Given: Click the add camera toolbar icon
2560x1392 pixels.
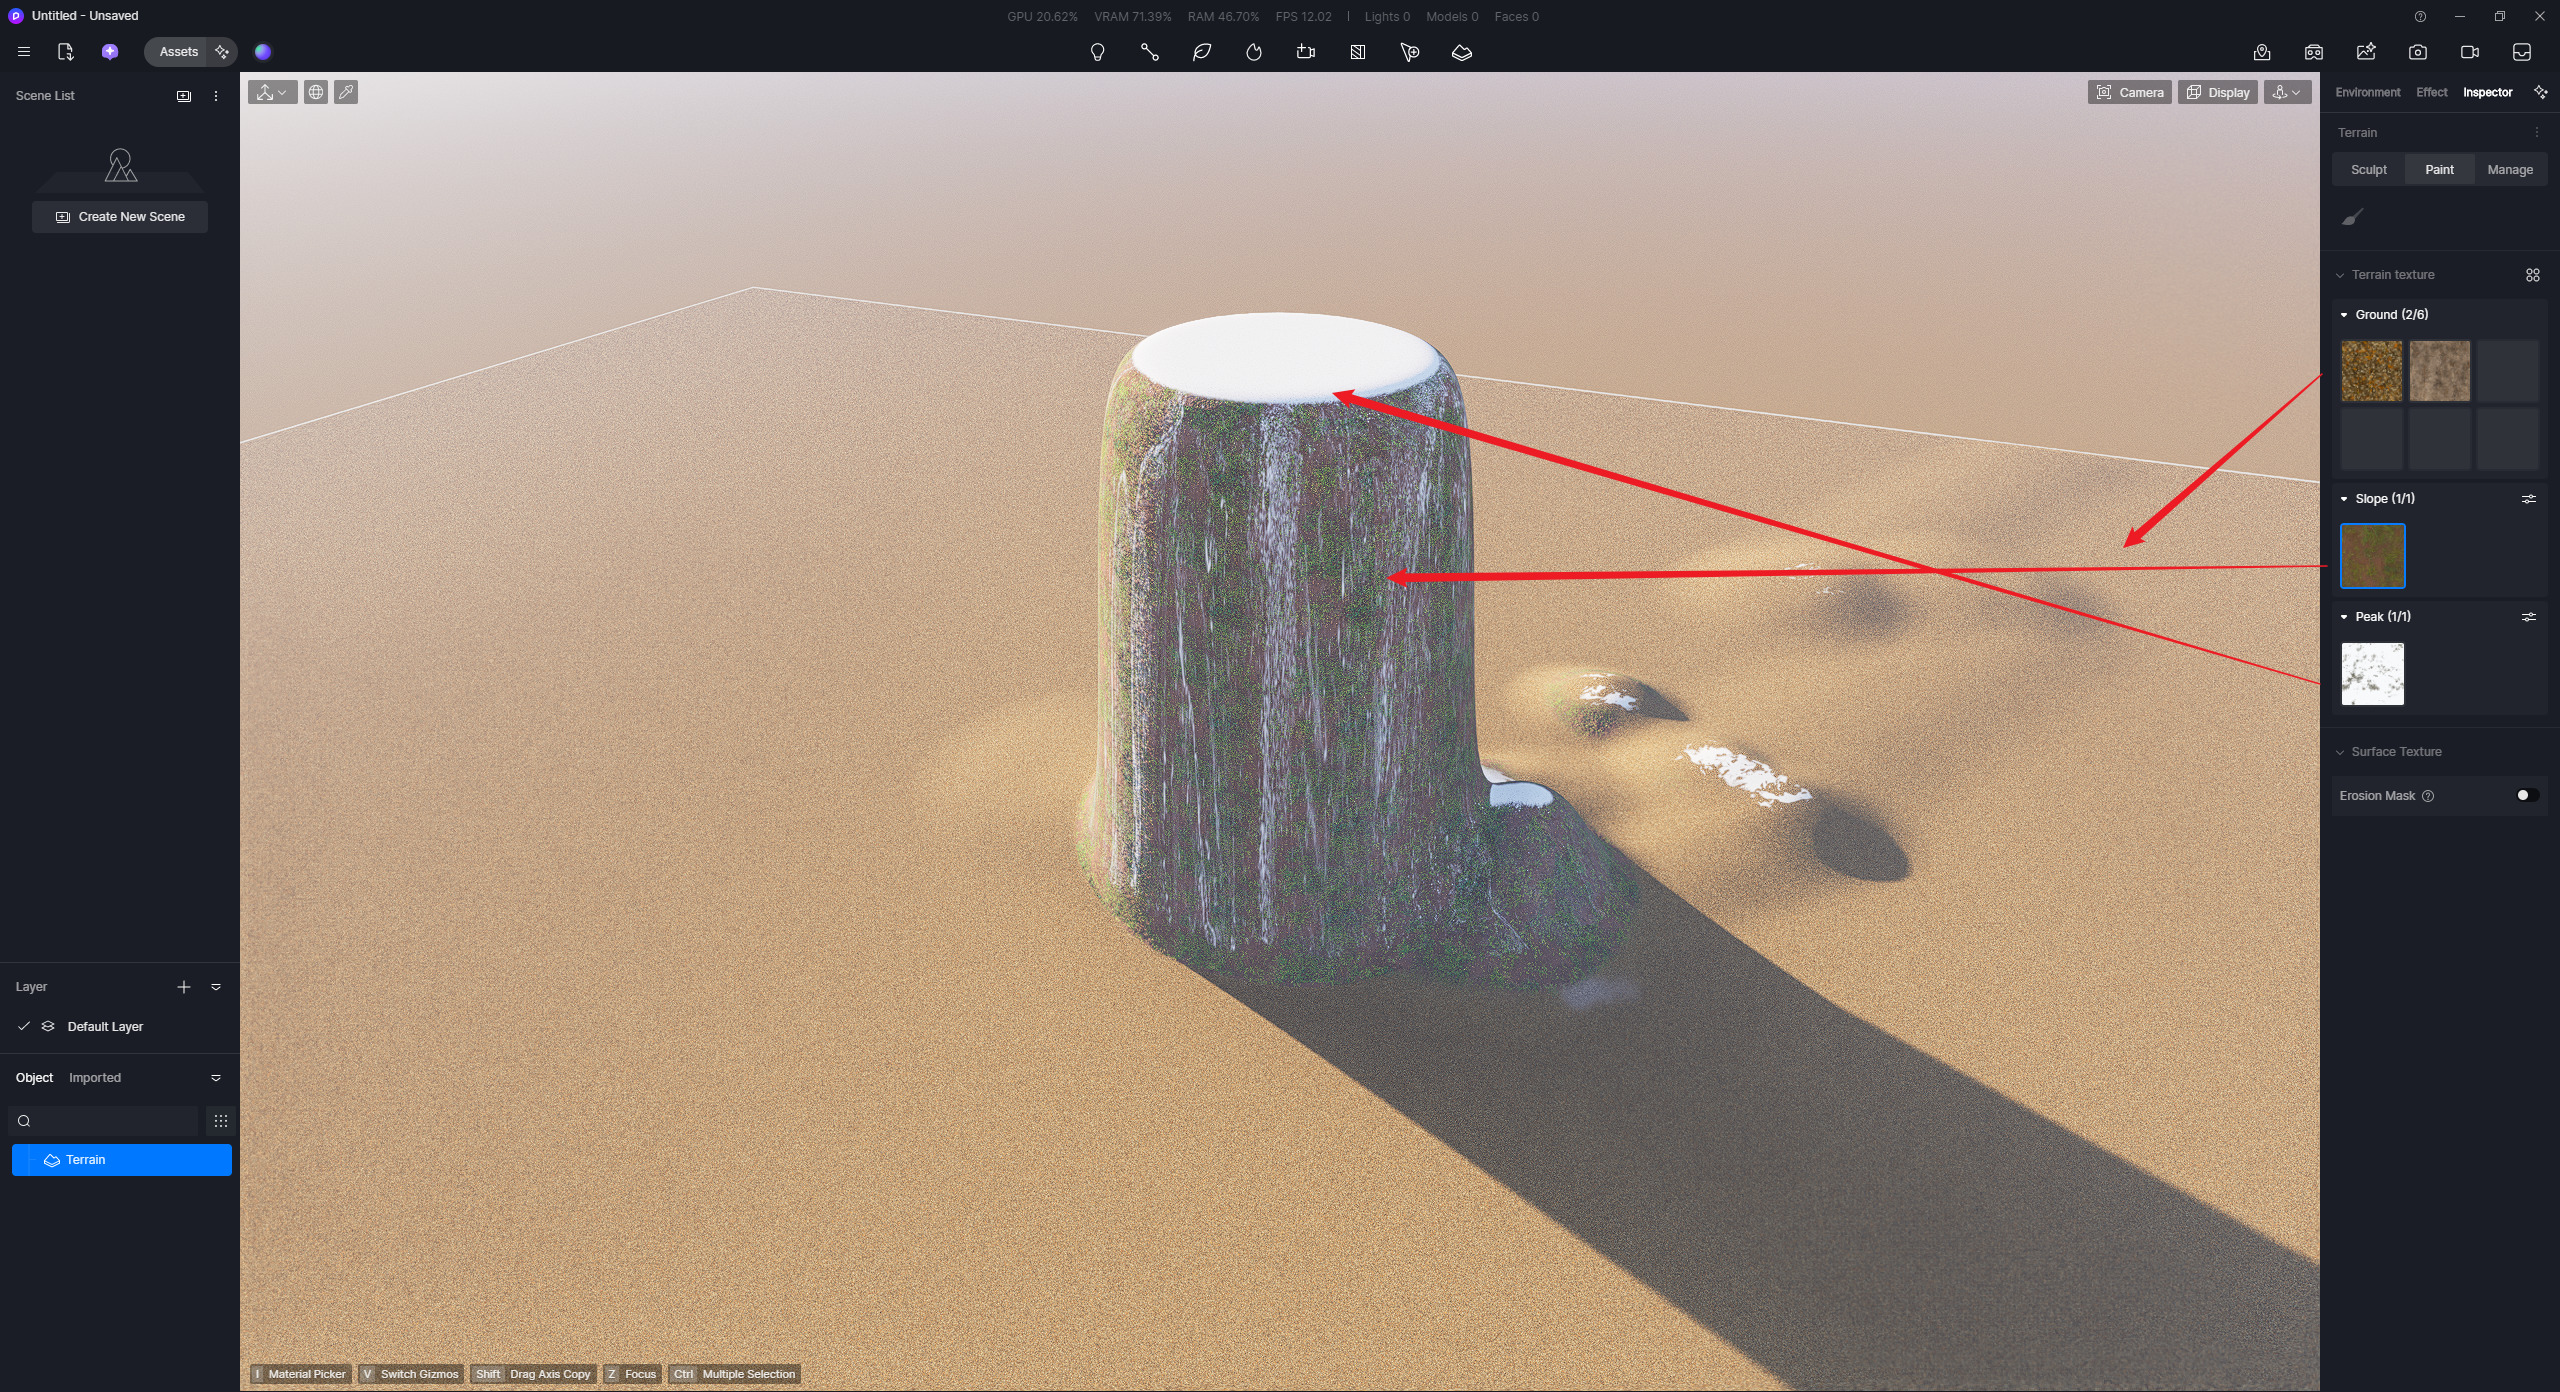Looking at the screenshot, I should point(1306,52).
